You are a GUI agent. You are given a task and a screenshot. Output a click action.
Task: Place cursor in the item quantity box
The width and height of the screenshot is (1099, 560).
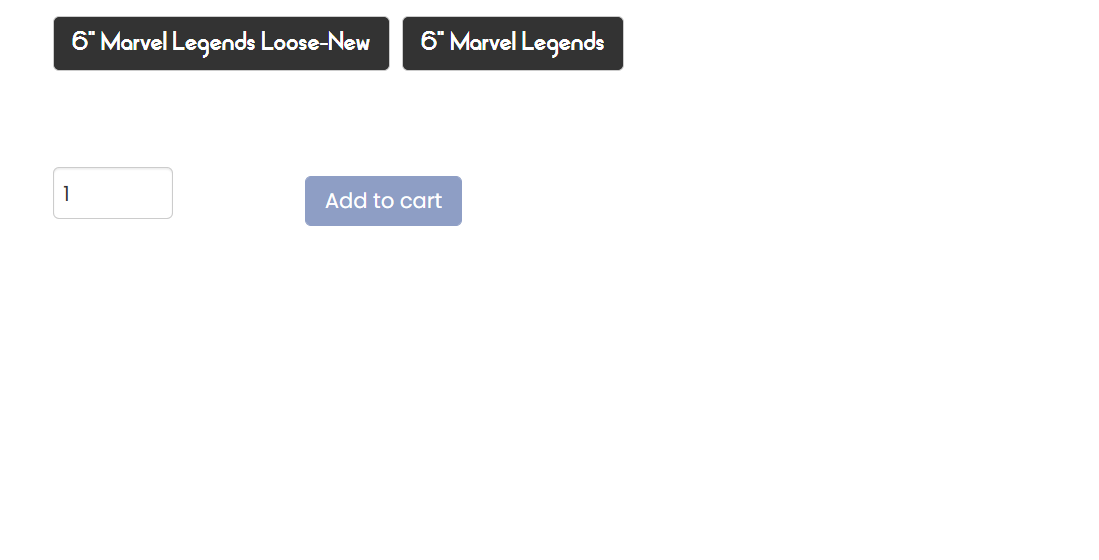click(113, 193)
